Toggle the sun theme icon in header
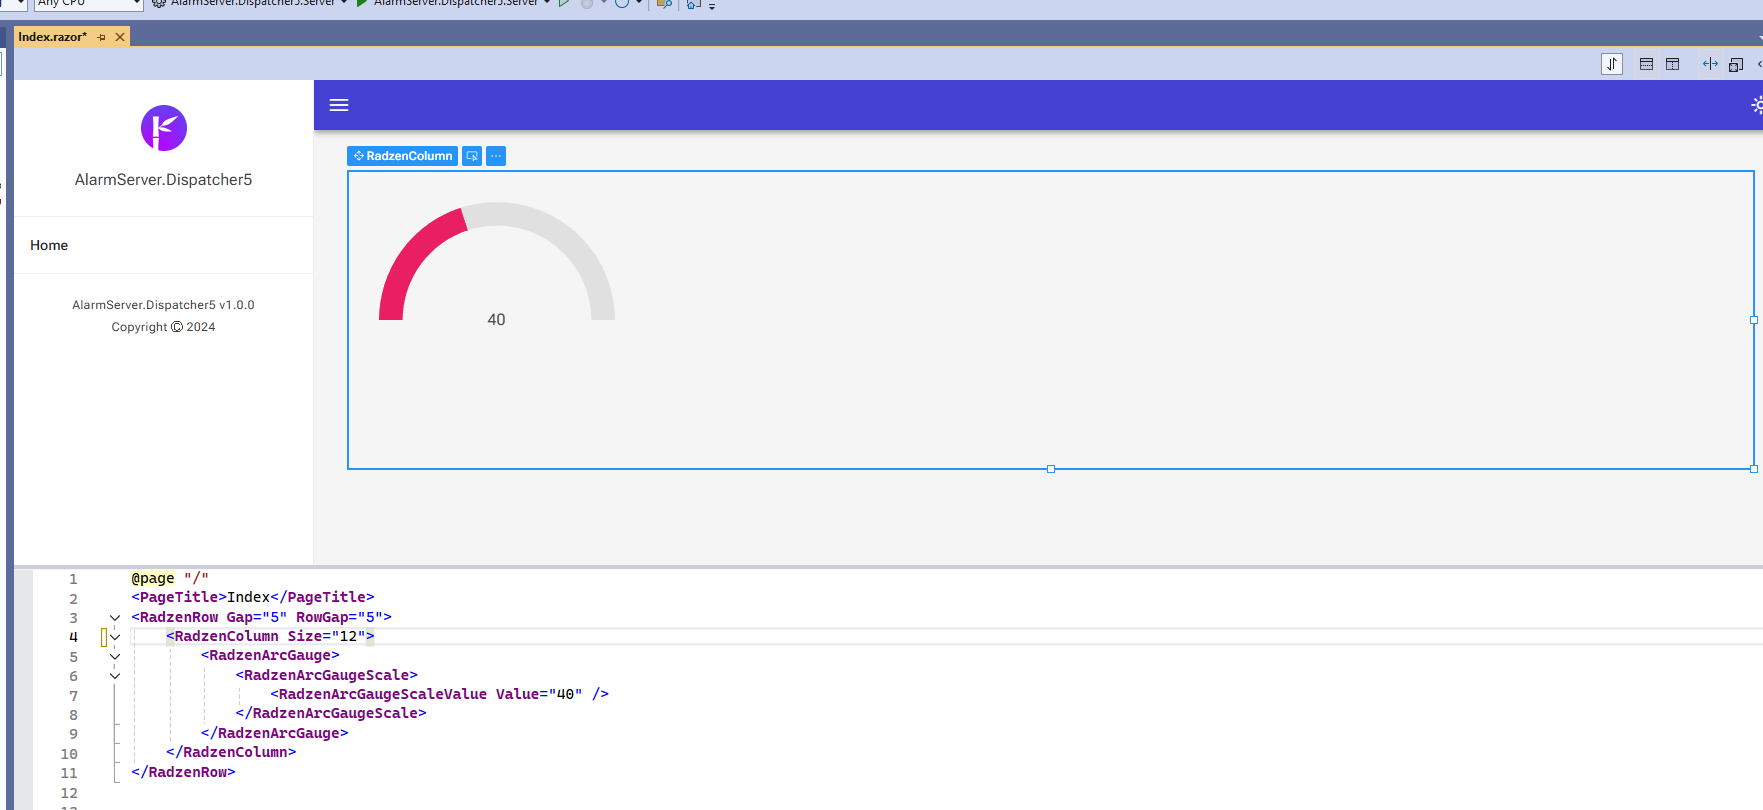This screenshot has width=1763, height=810. pyautogui.click(x=1756, y=105)
